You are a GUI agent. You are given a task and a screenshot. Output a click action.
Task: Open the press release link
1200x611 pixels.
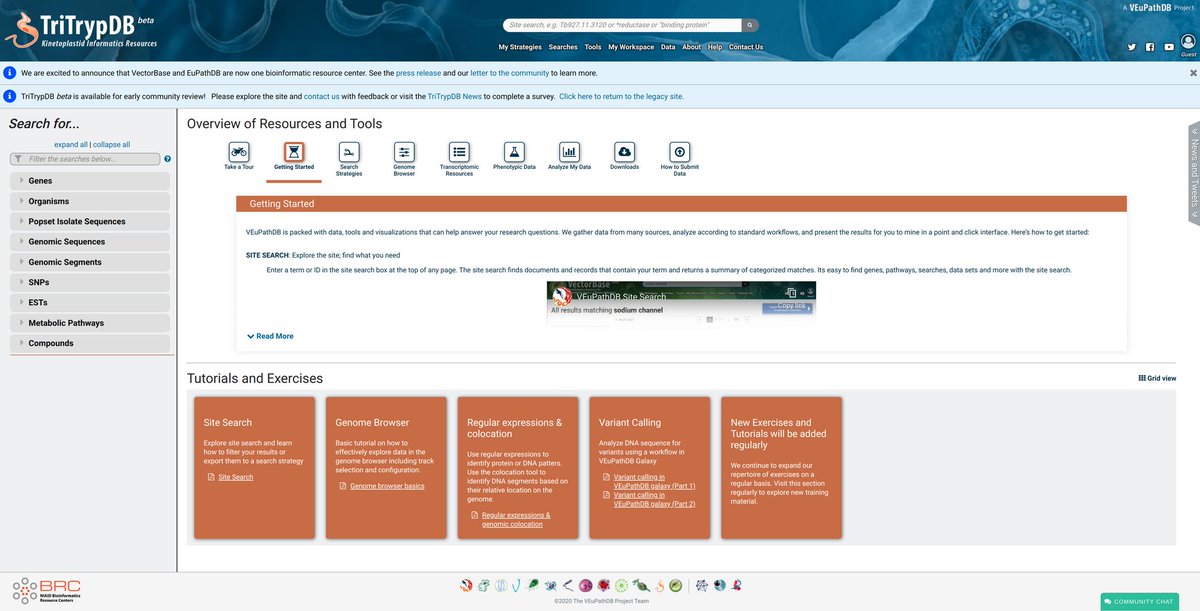tap(420, 73)
